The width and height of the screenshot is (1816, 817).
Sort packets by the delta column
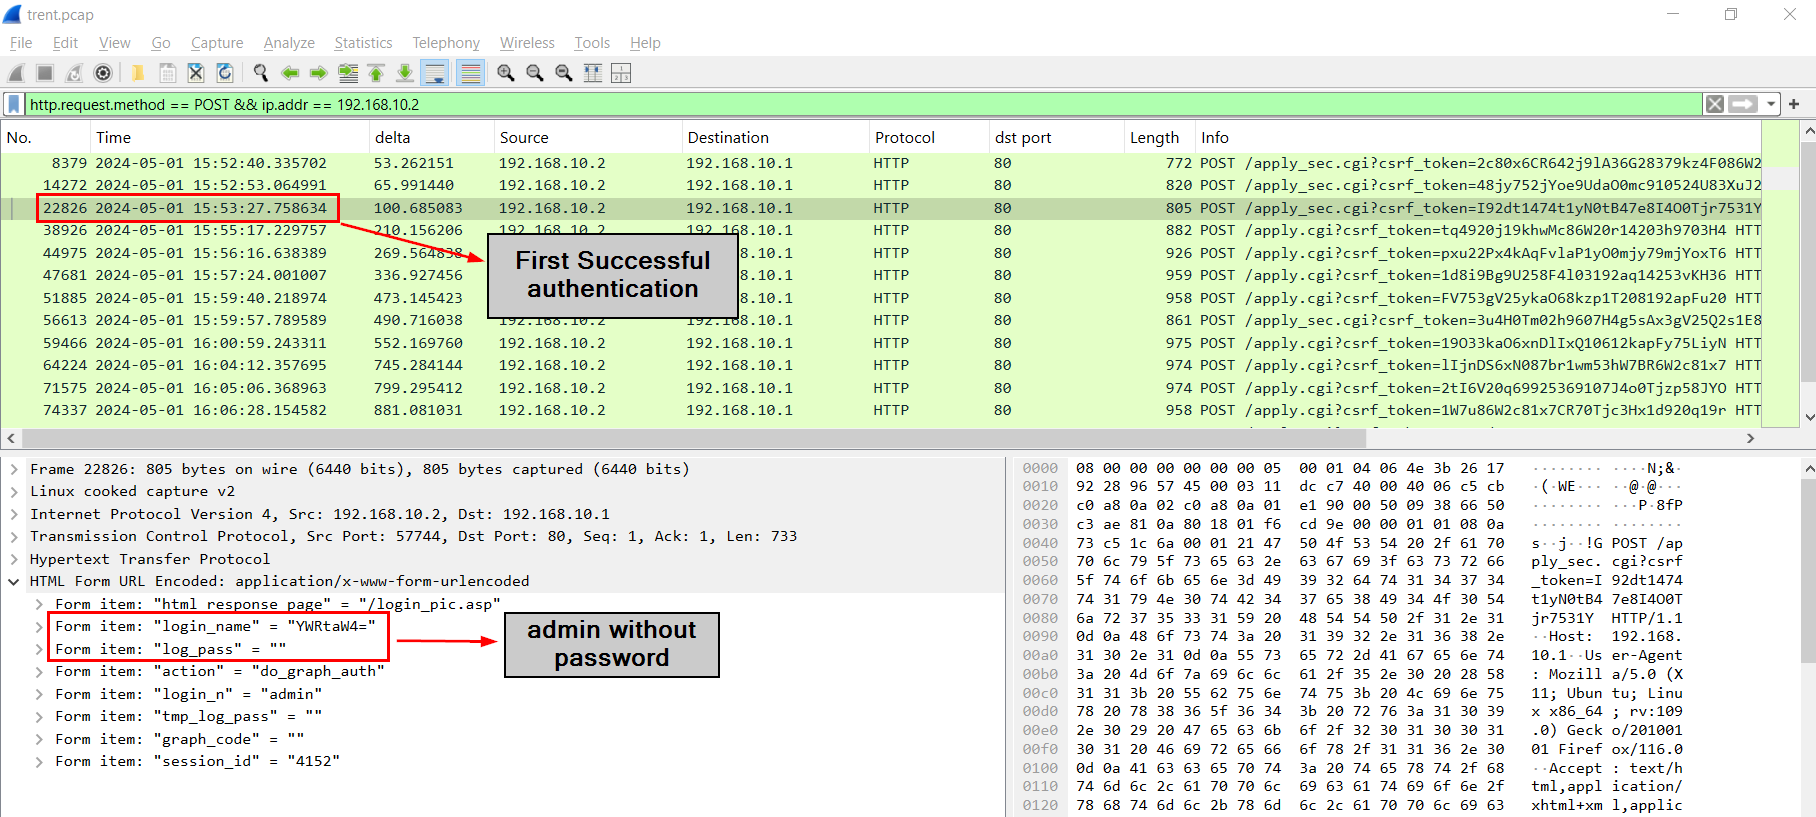(431, 137)
